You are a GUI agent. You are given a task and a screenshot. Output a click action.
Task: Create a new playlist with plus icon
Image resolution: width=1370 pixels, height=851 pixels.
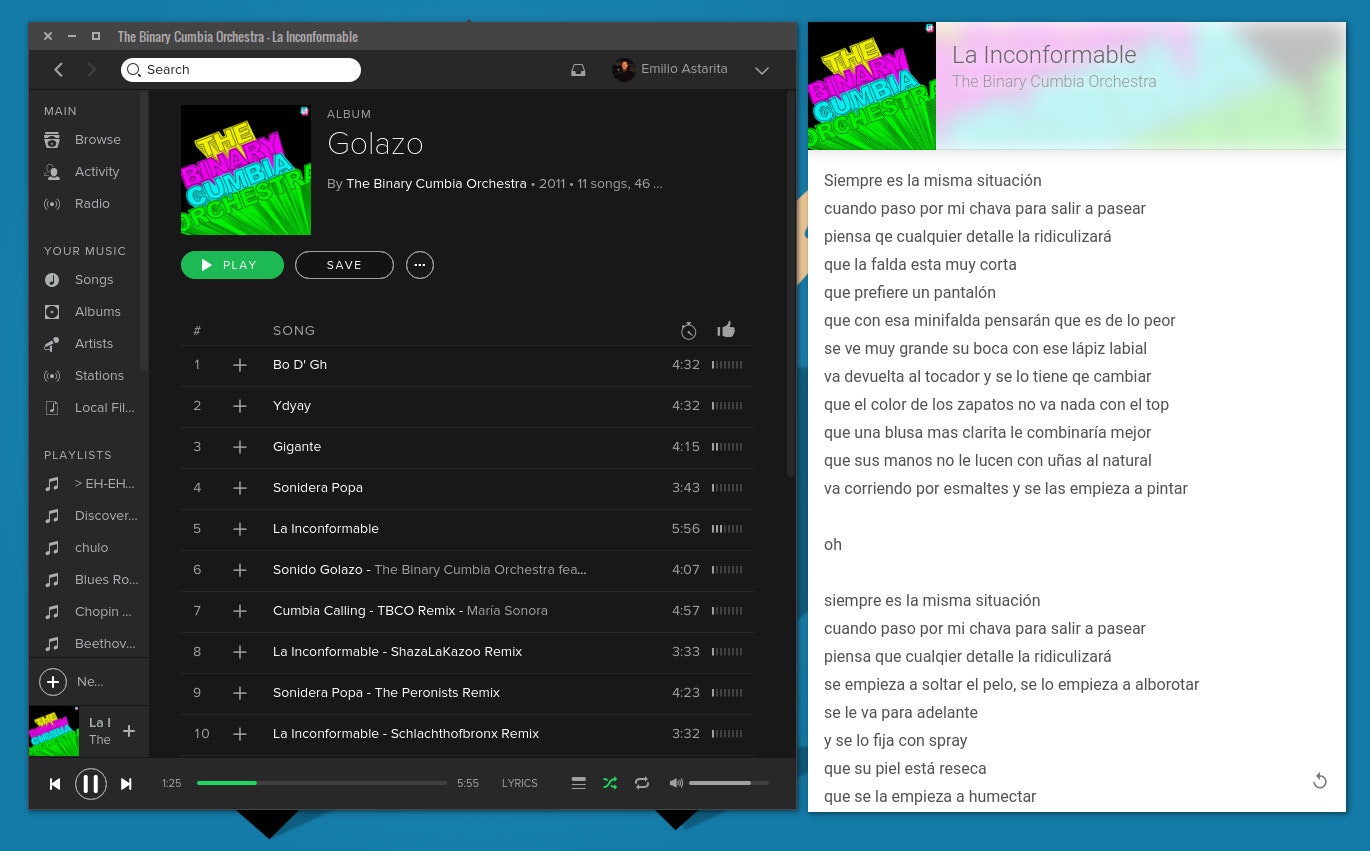tap(53, 682)
